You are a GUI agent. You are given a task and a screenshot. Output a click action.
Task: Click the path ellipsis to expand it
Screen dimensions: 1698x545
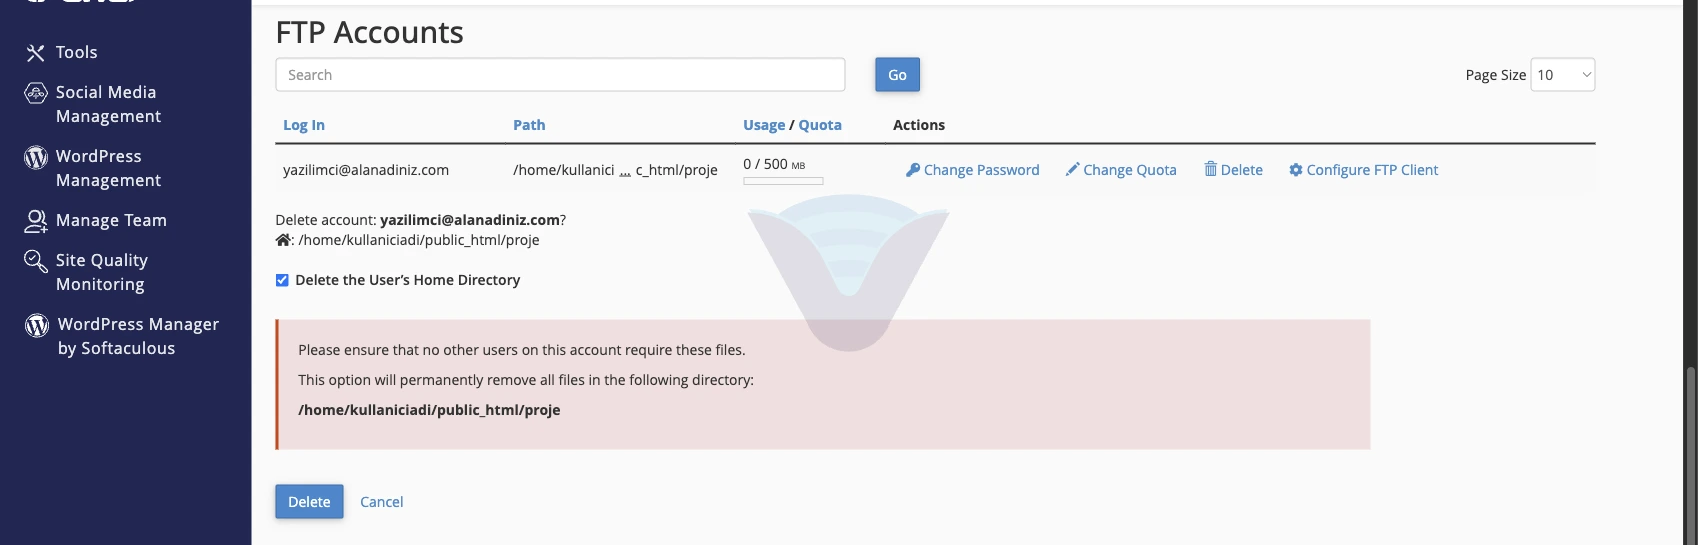625,172
